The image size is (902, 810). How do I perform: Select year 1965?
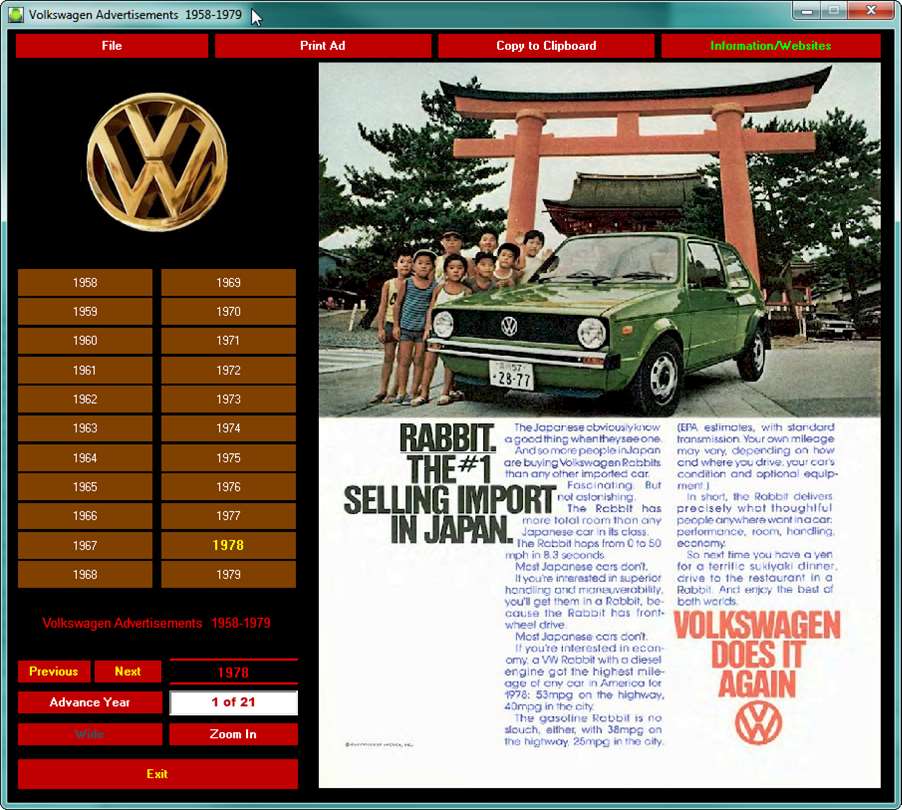click(85, 487)
